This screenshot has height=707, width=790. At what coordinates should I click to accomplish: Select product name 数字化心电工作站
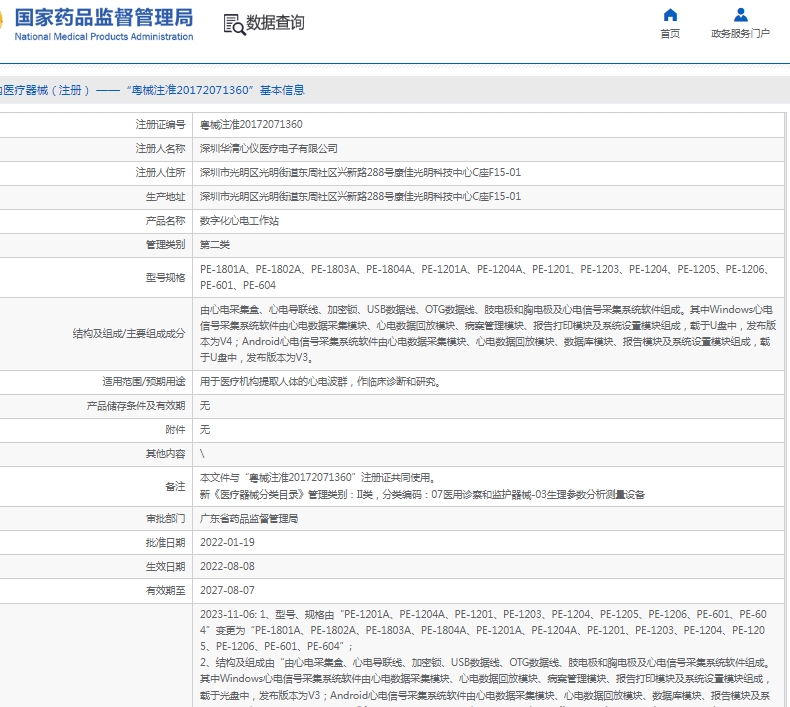tap(239, 221)
